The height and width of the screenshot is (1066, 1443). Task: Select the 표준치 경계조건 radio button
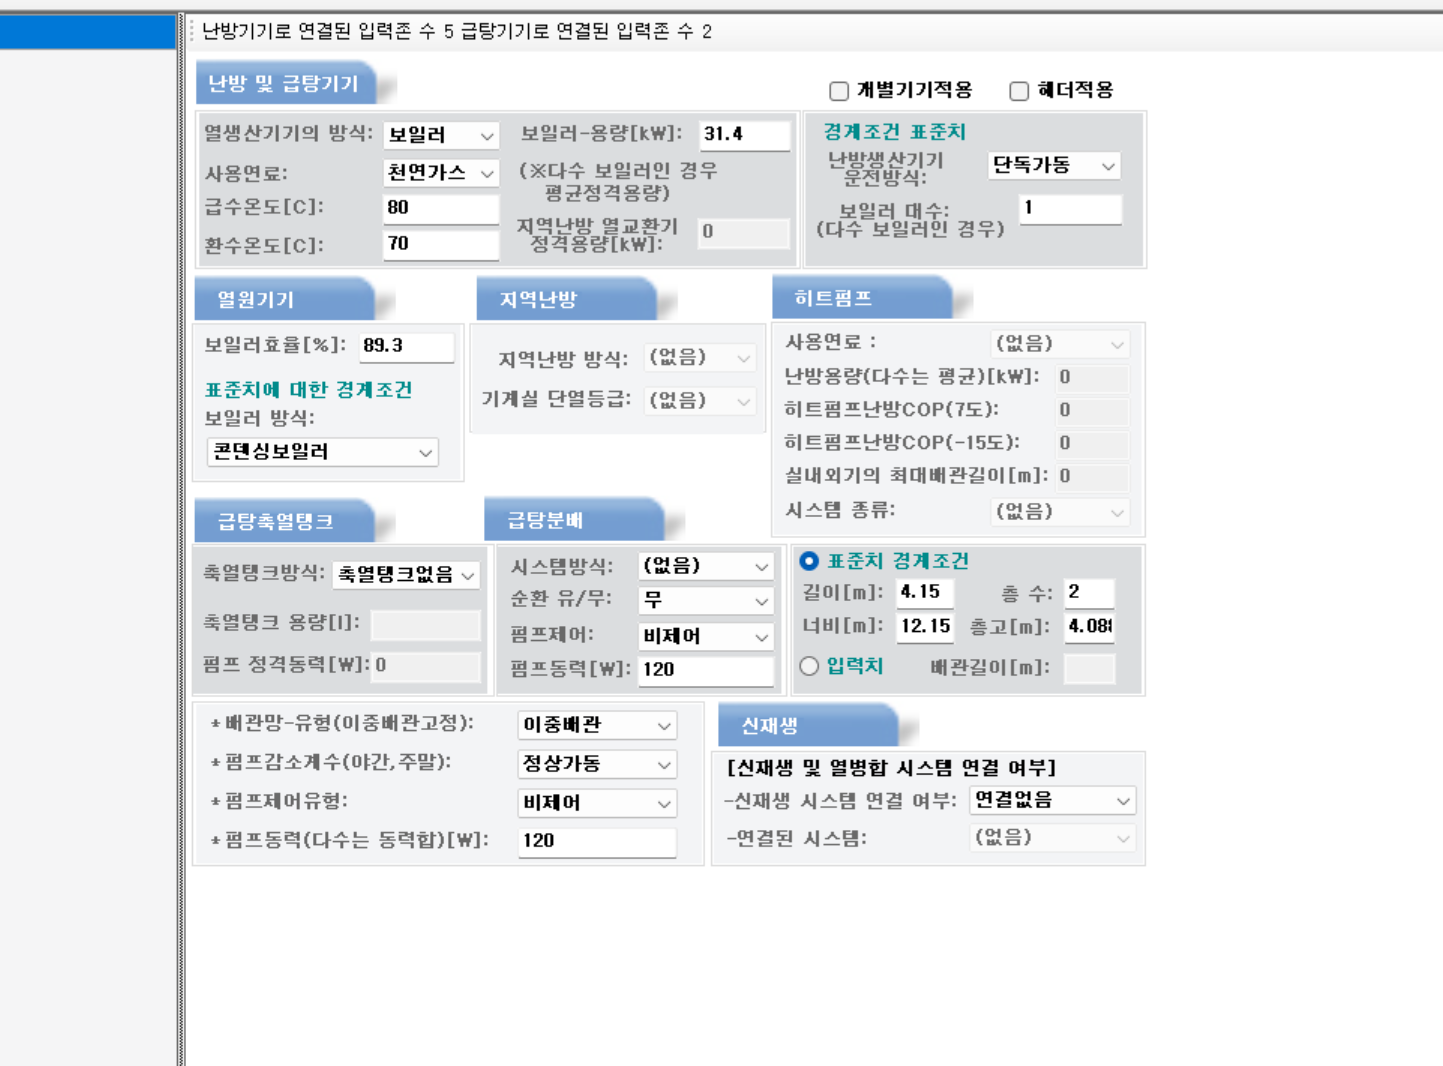pyautogui.click(x=809, y=561)
